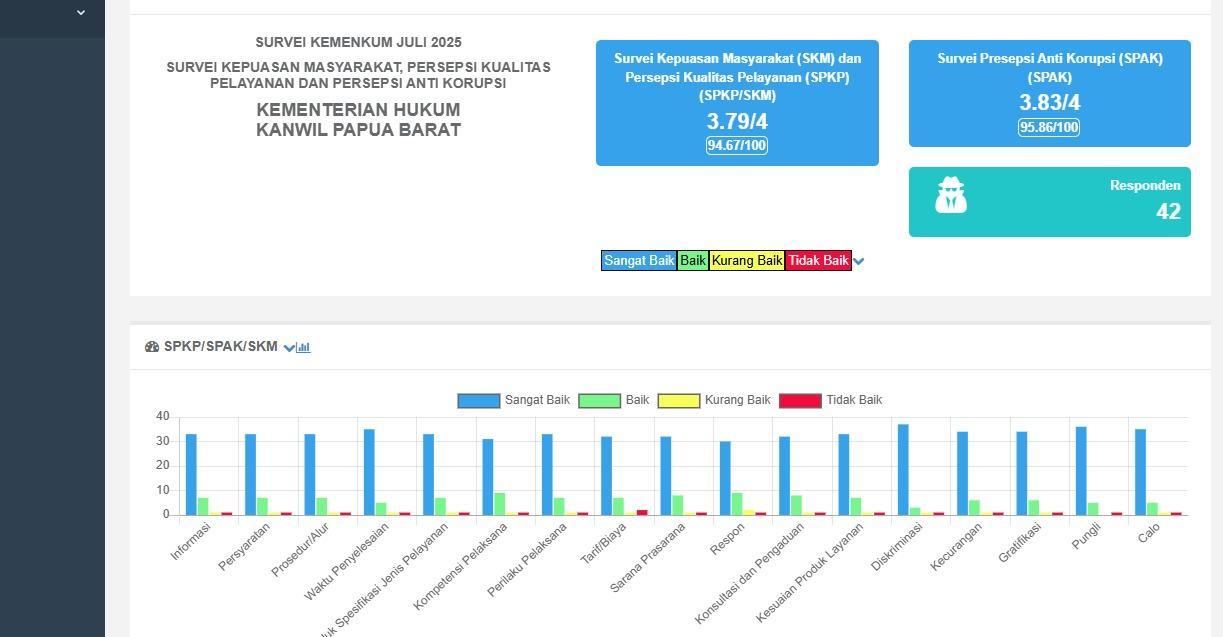
Task: Click the respondent spy figure icon
Action: pos(951,195)
